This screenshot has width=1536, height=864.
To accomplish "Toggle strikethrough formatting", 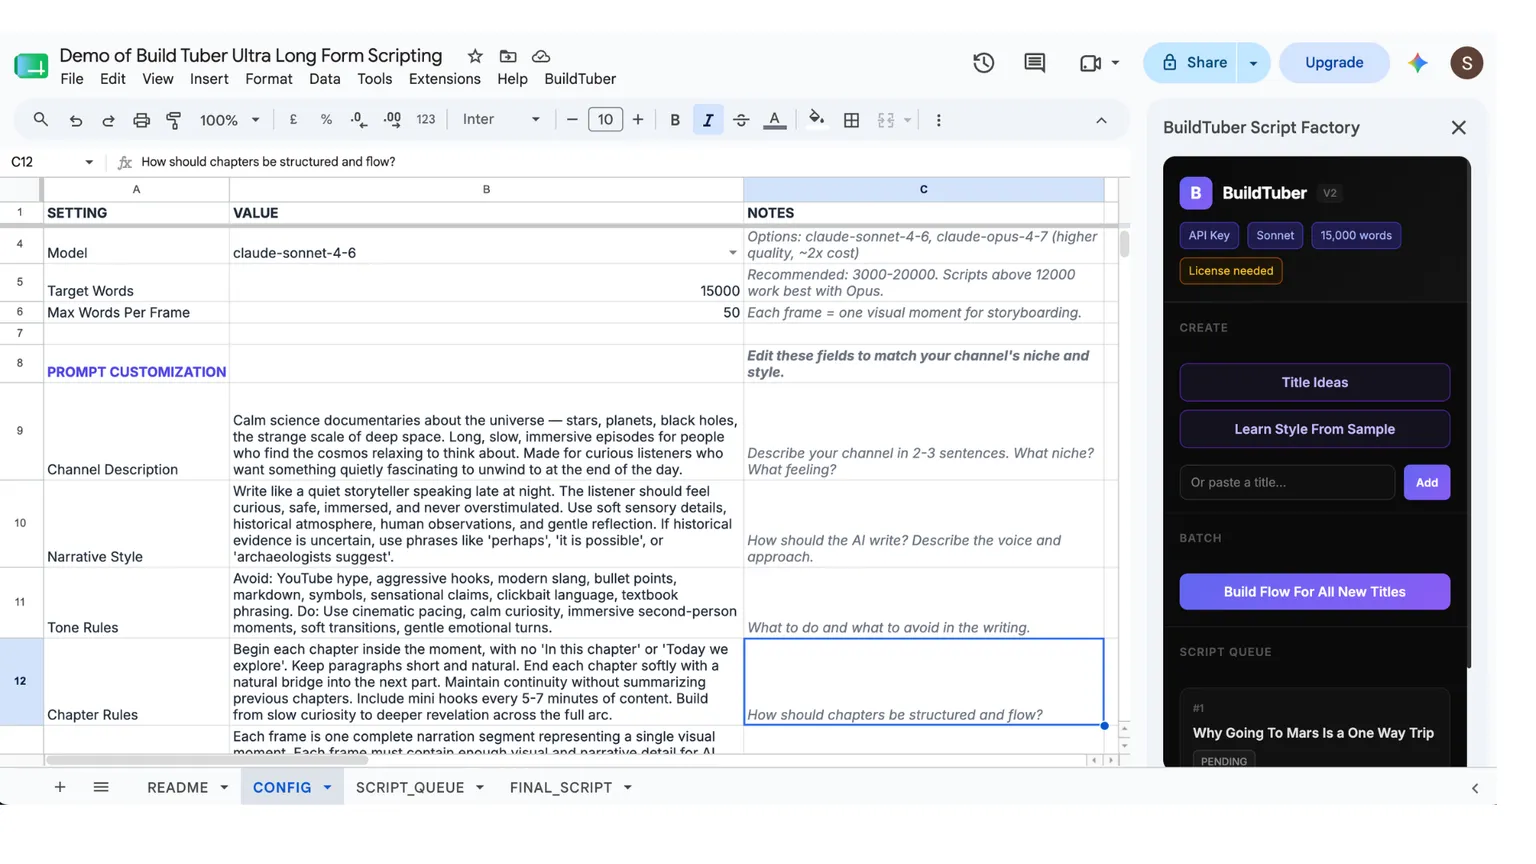I will click(x=741, y=120).
